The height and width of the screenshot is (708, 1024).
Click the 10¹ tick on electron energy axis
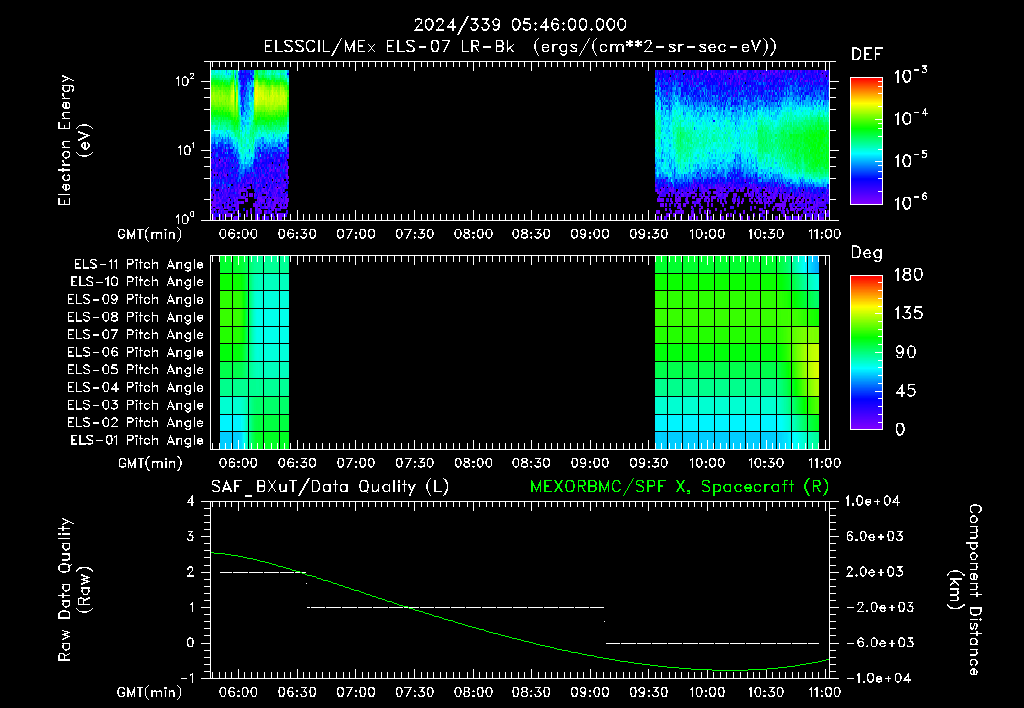(185, 150)
